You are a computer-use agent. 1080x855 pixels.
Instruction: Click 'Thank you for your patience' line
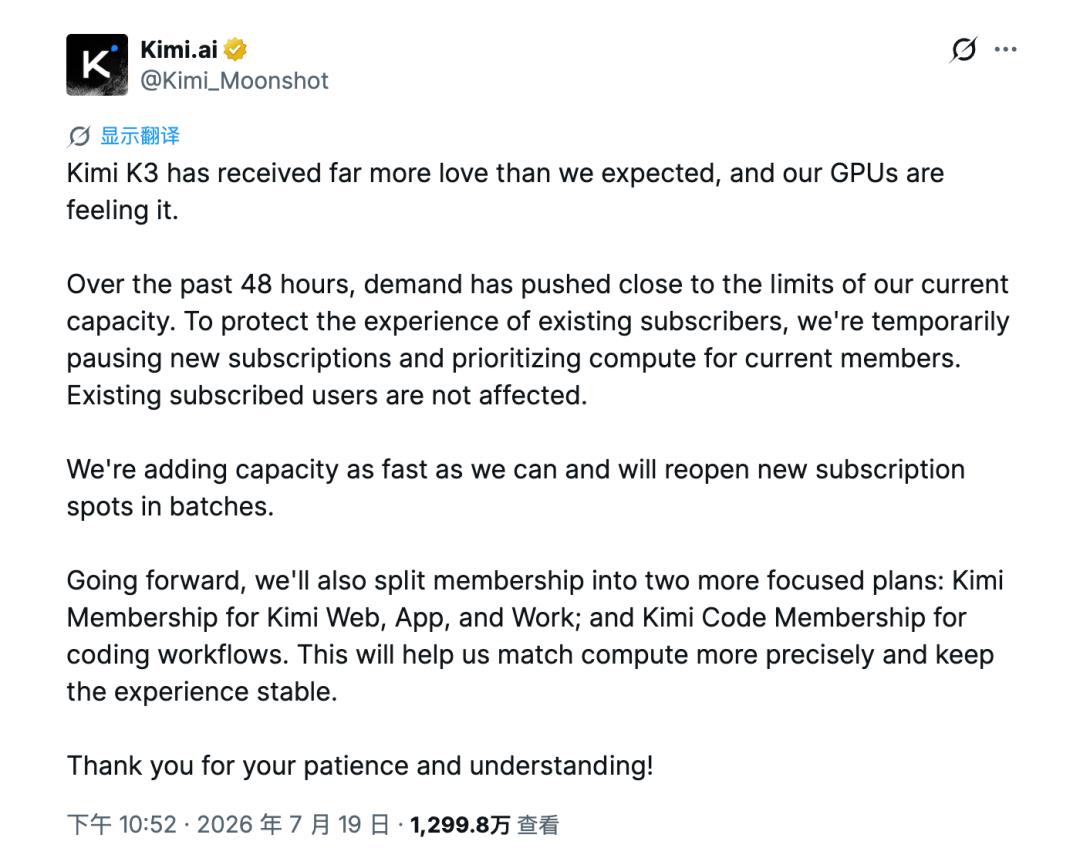pos(360,765)
